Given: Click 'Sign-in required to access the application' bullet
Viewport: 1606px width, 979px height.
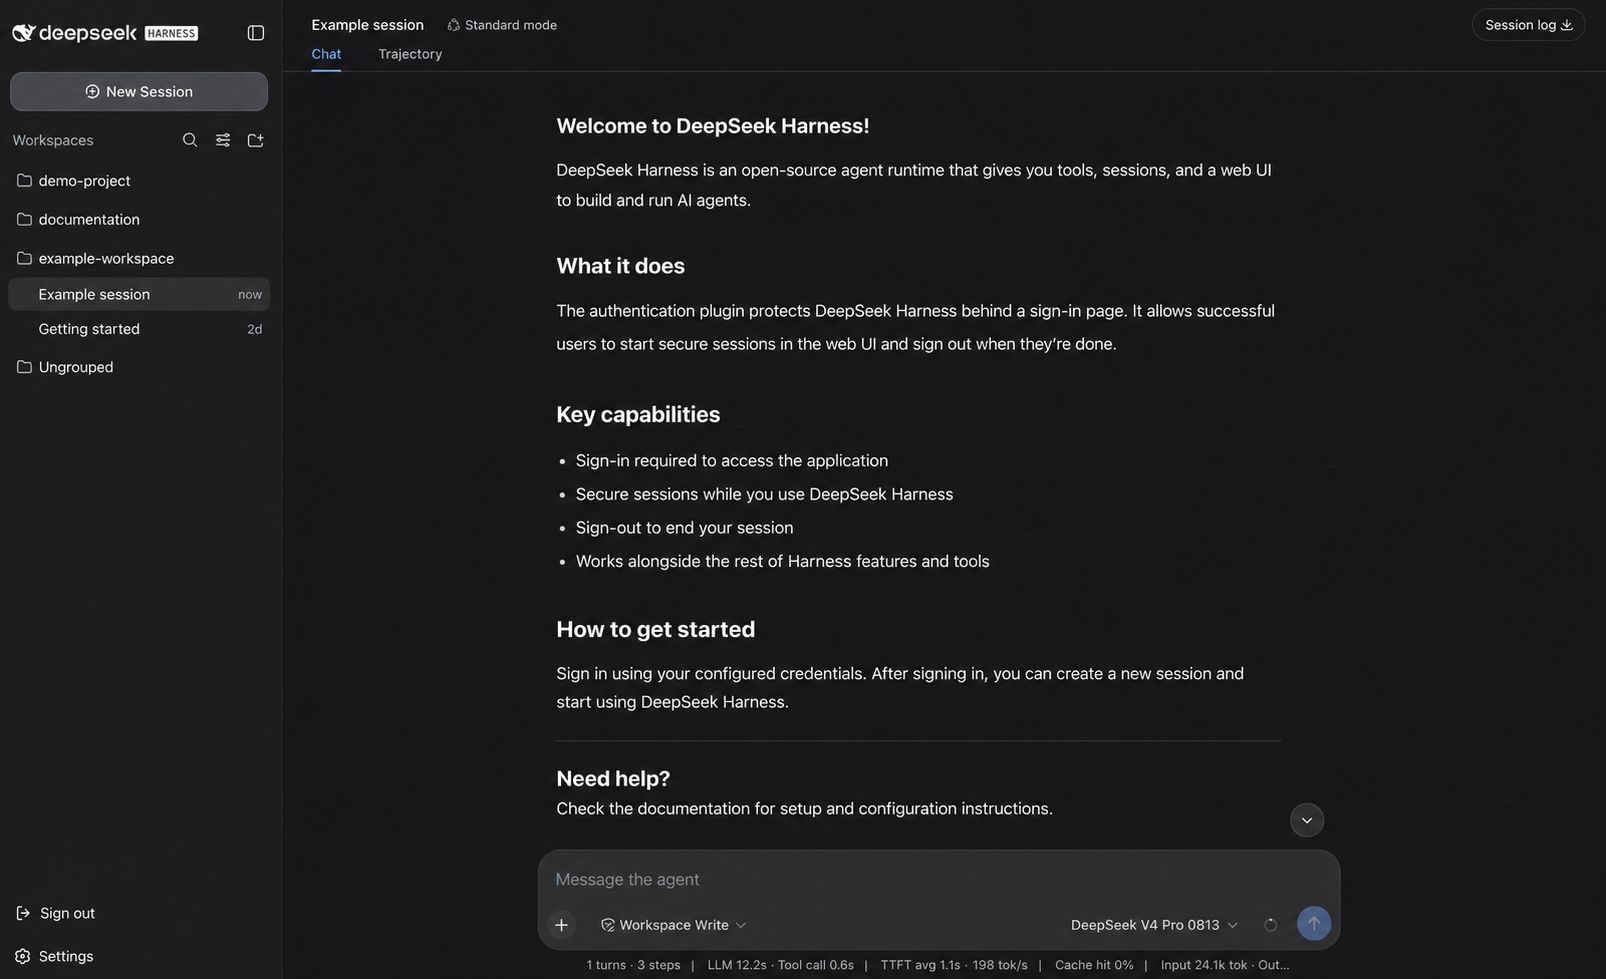Looking at the screenshot, I should click(x=732, y=461).
